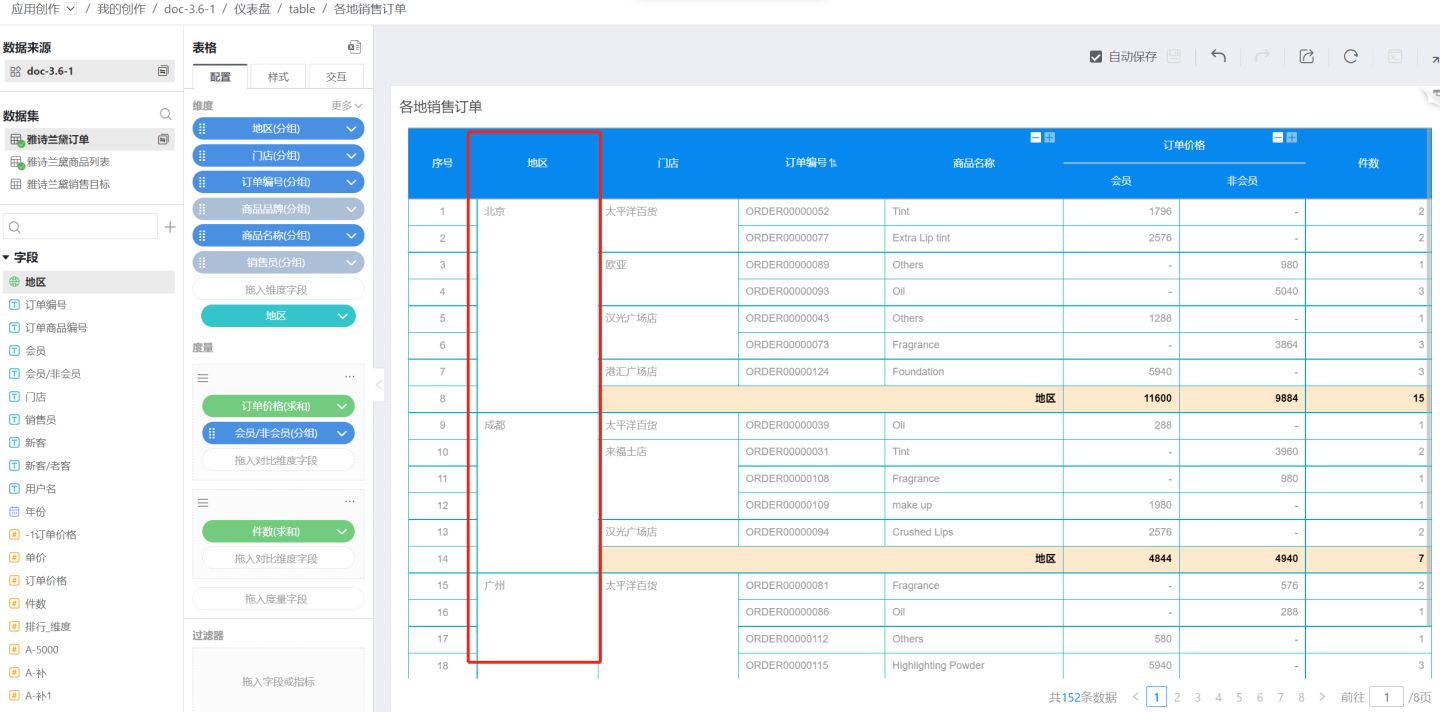Screen dimensions: 1440x712
Task: Click the refresh icon in the top toolbar
Action: click(x=1350, y=57)
